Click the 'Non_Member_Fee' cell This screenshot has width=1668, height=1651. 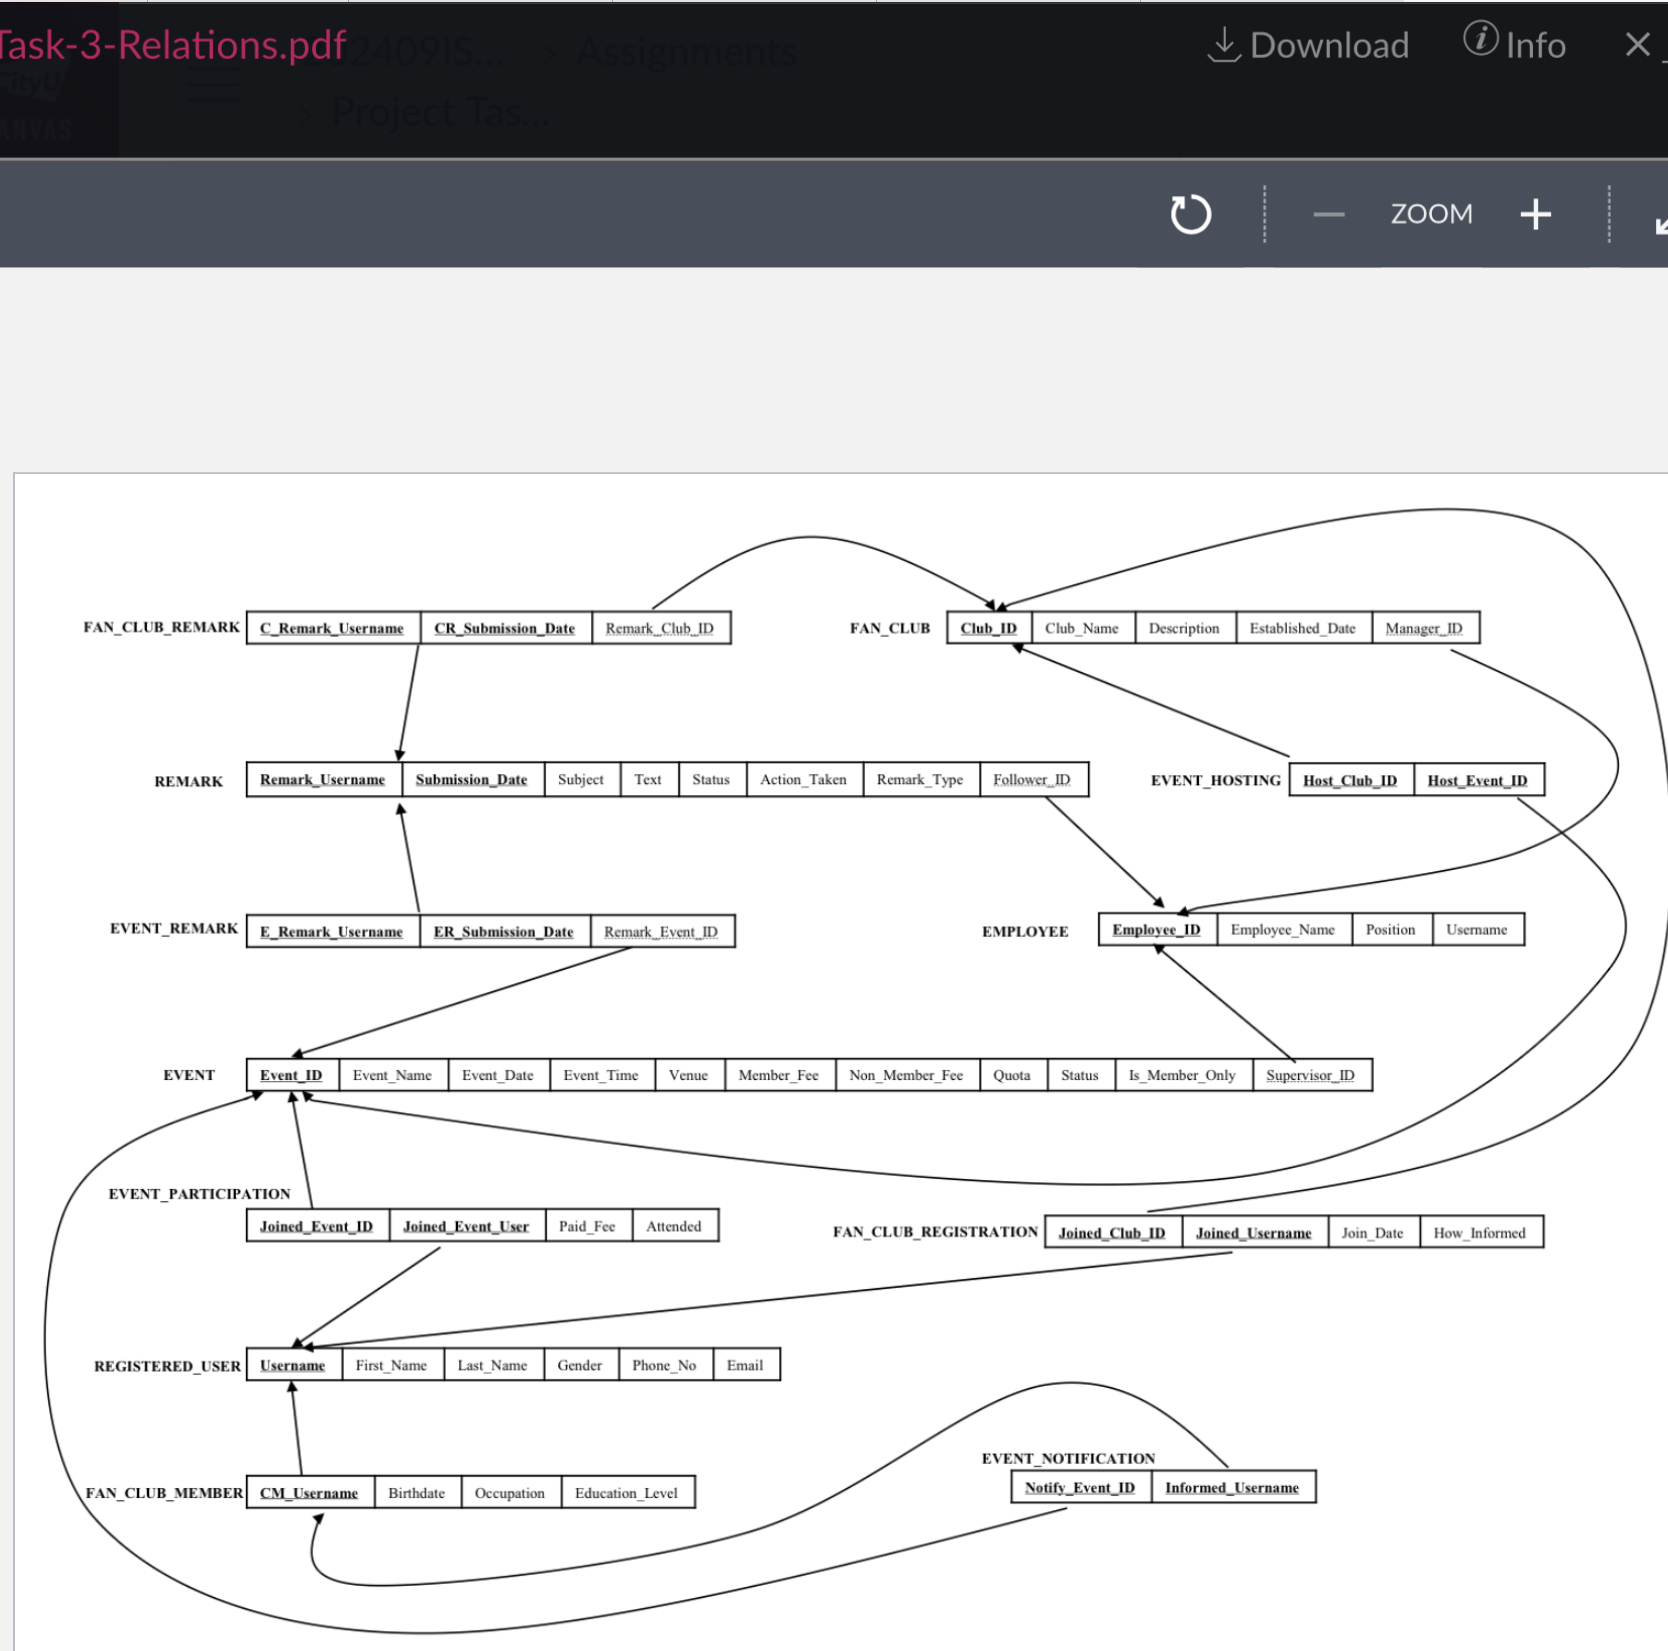(x=907, y=1075)
